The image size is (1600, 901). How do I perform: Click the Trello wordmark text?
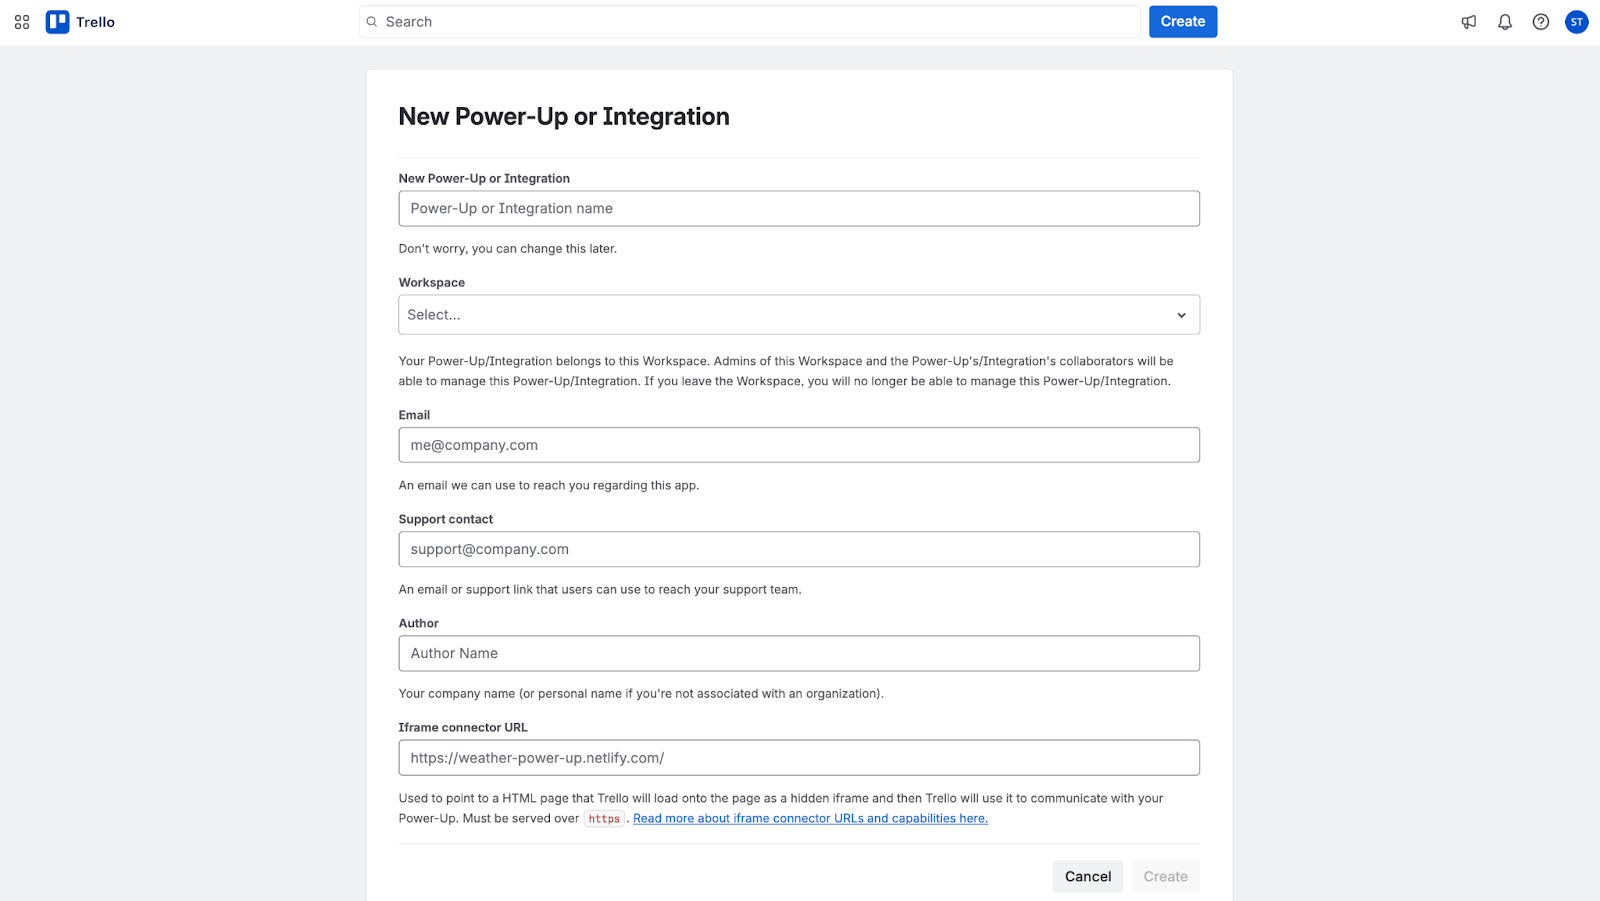(x=96, y=22)
